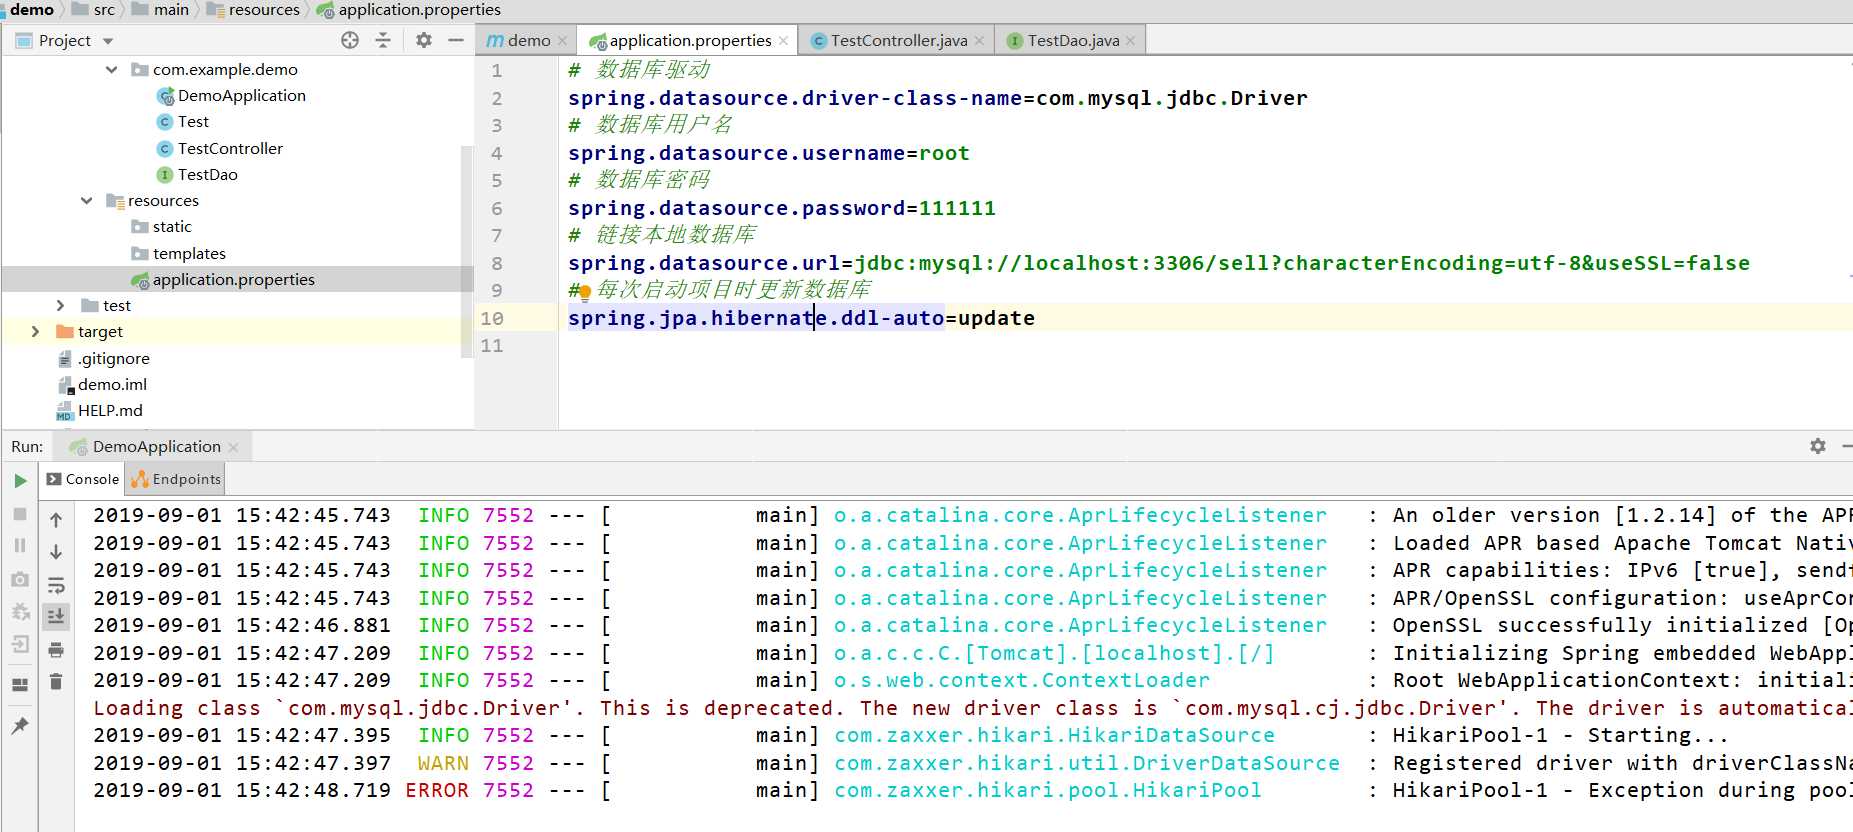
Task: Pin the Run tab with pin icon
Action: (20, 725)
